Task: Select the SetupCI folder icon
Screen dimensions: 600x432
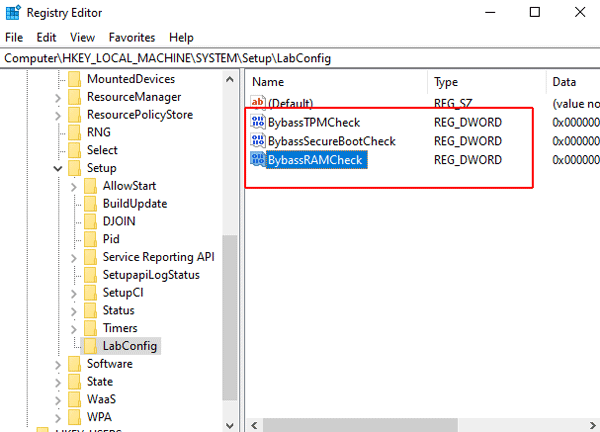Action: click(x=91, y=293)
